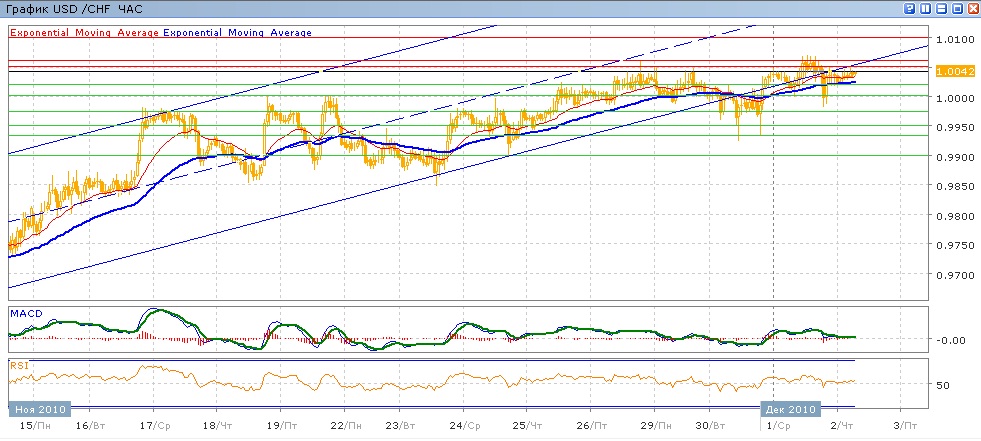Maximize the USD/CHF chart window
This screenshot has height=441, width=981.
957,8
